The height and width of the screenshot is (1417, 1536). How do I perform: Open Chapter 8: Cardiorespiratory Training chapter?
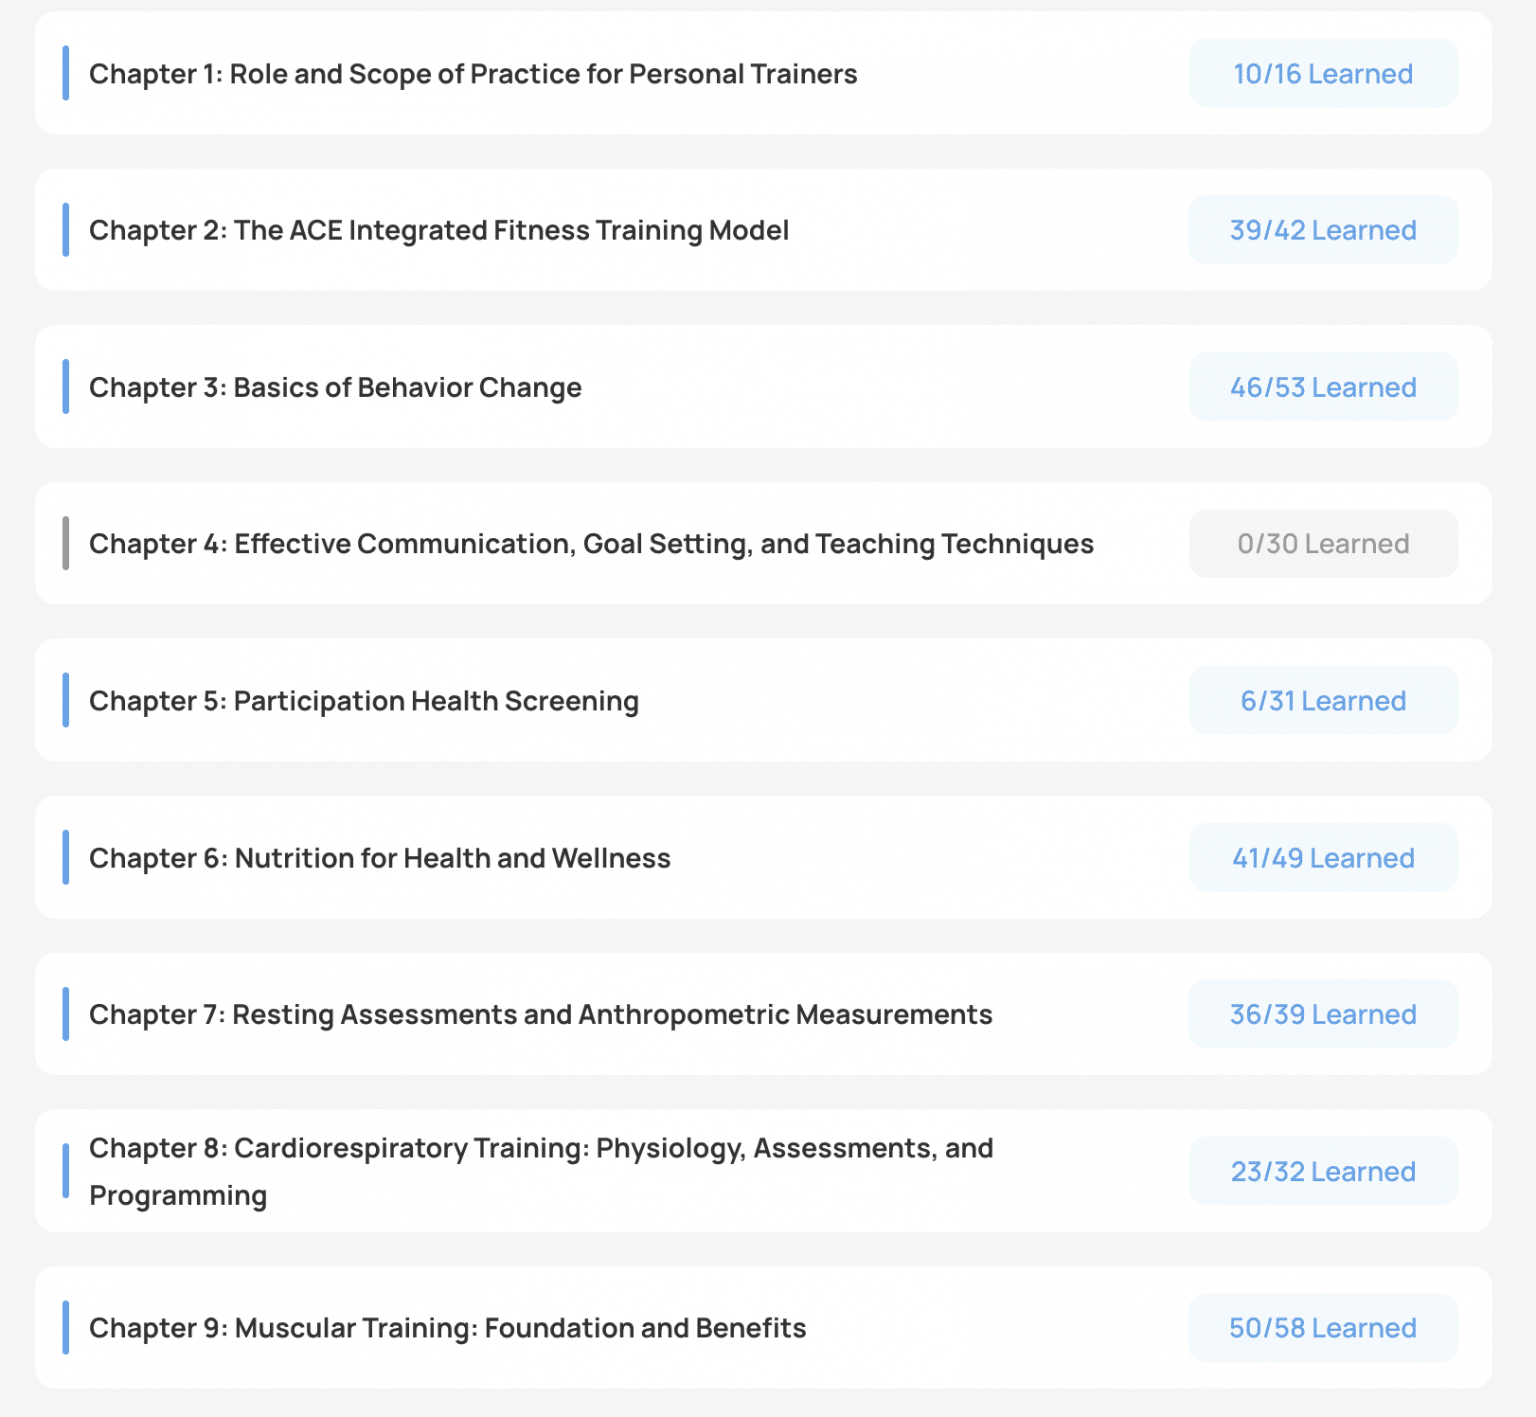tap(540, 1171)
